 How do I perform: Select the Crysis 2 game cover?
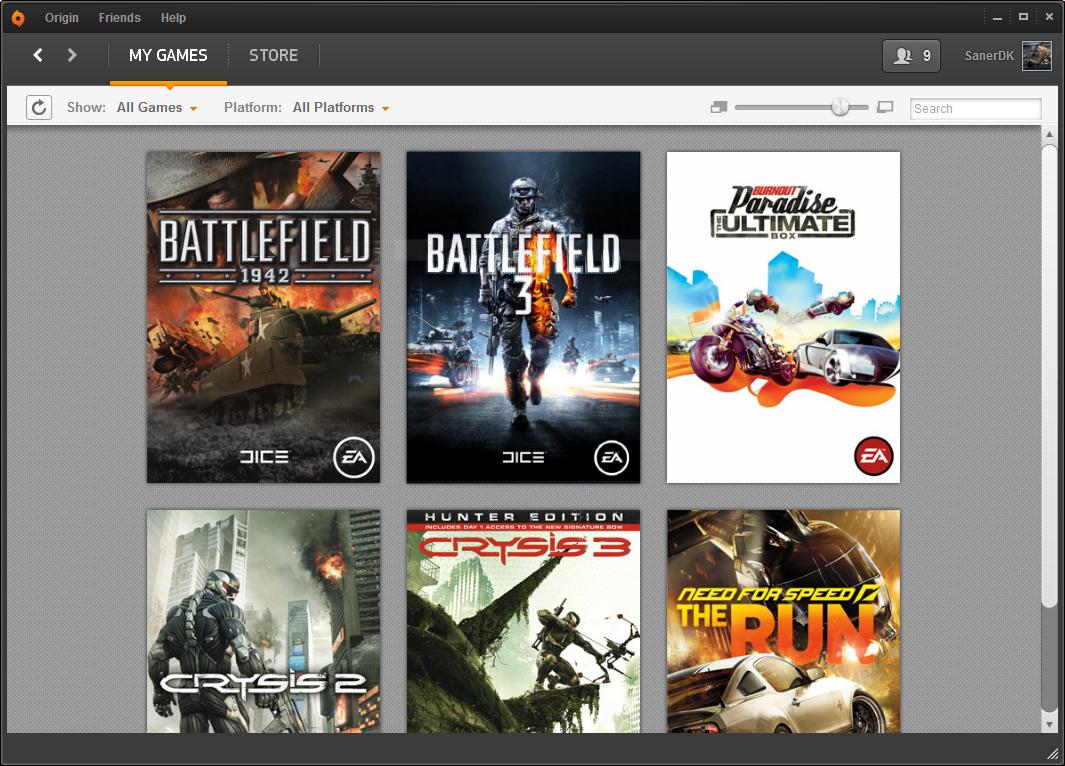264,621
